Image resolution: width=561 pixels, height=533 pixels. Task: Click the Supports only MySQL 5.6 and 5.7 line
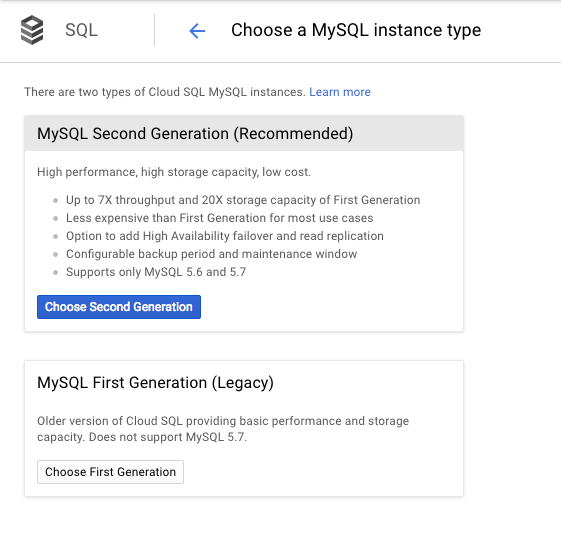(x=156, y=272)
